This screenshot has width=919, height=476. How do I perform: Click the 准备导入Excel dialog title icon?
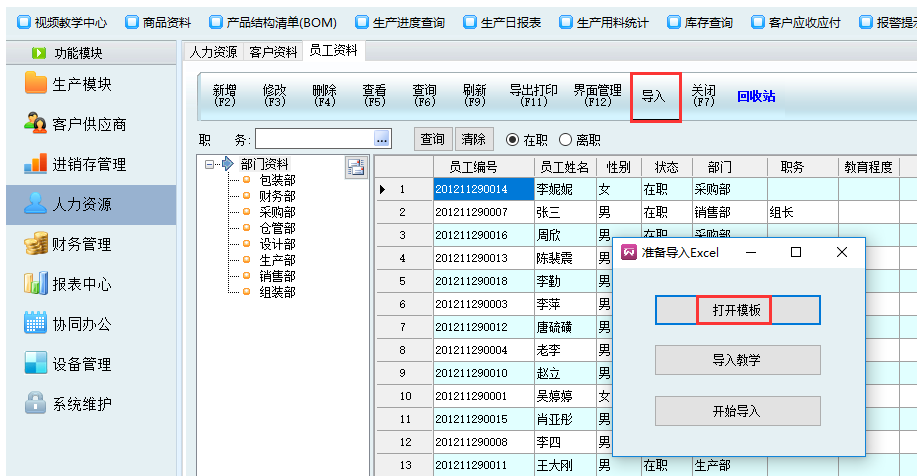[629, 252]
